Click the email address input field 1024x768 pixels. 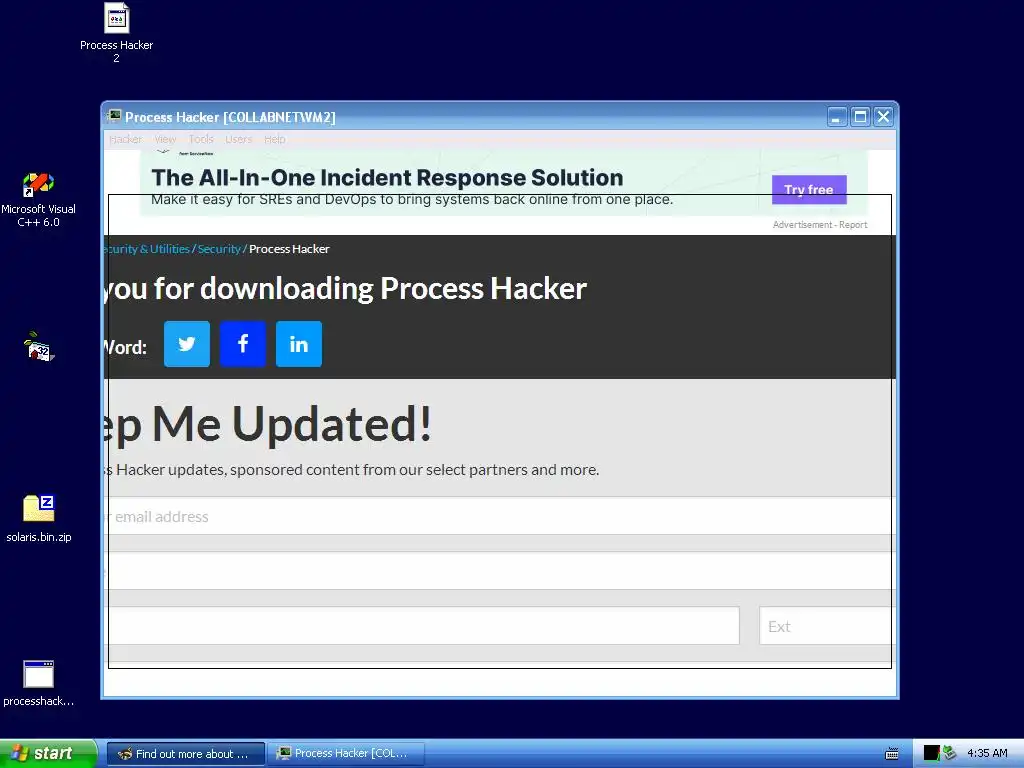[500, 516]
